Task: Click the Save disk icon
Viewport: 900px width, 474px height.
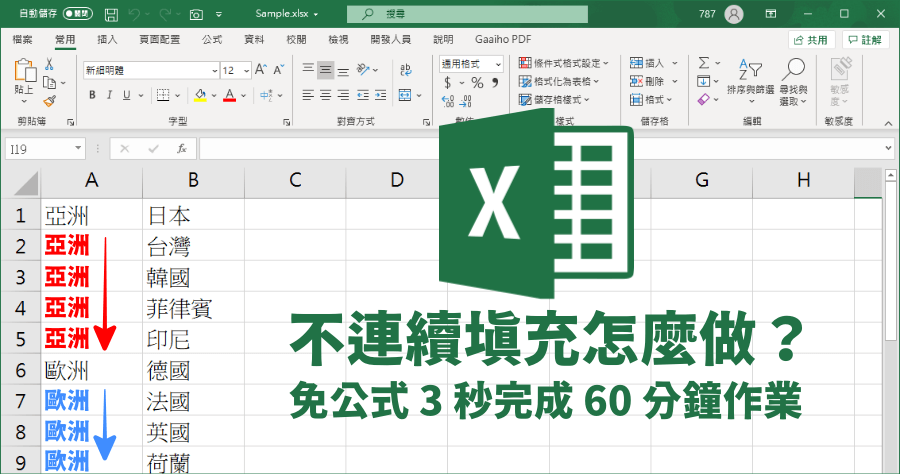Action: [x=111, y=14]
